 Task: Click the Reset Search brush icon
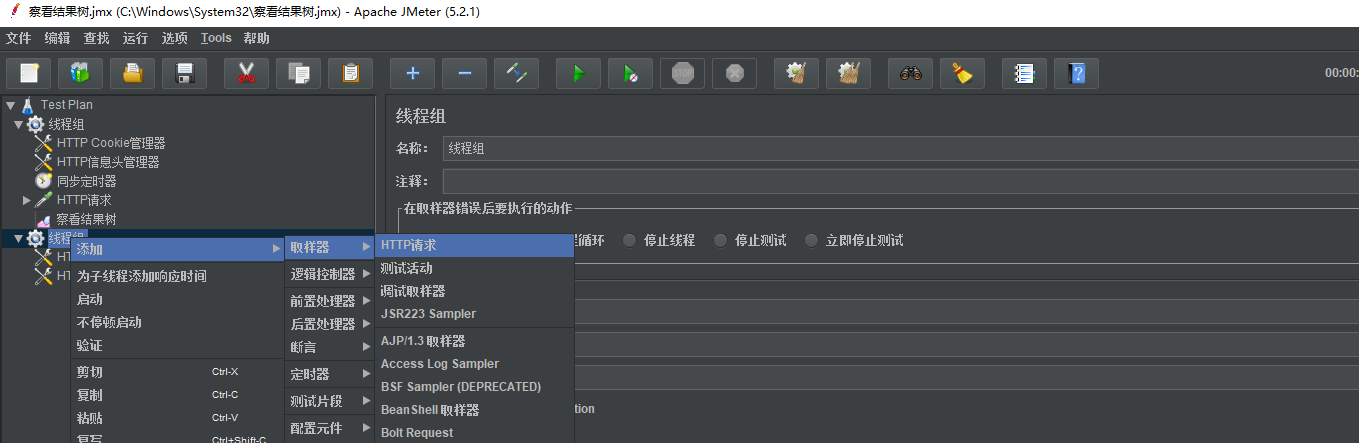click(962, 73)
